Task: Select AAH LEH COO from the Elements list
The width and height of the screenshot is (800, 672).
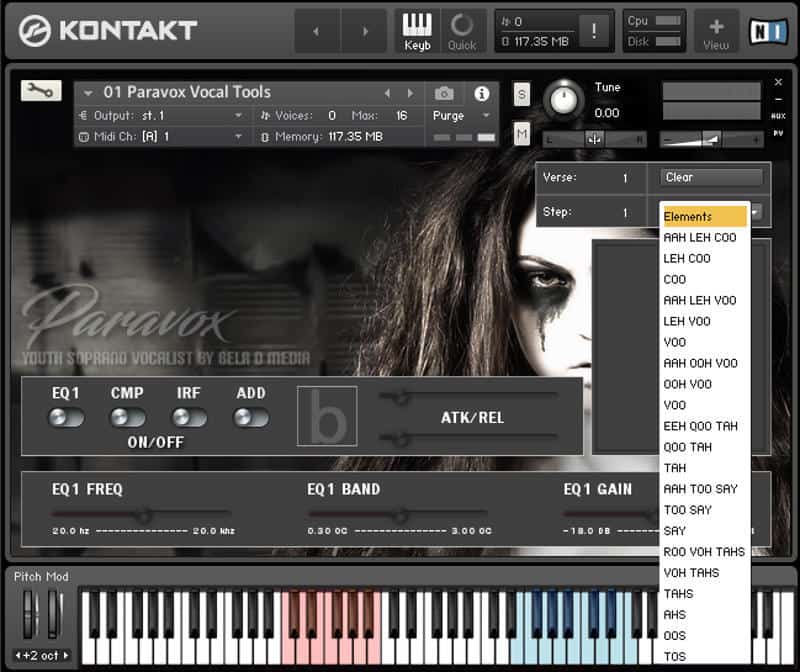Action: [700, 237]
